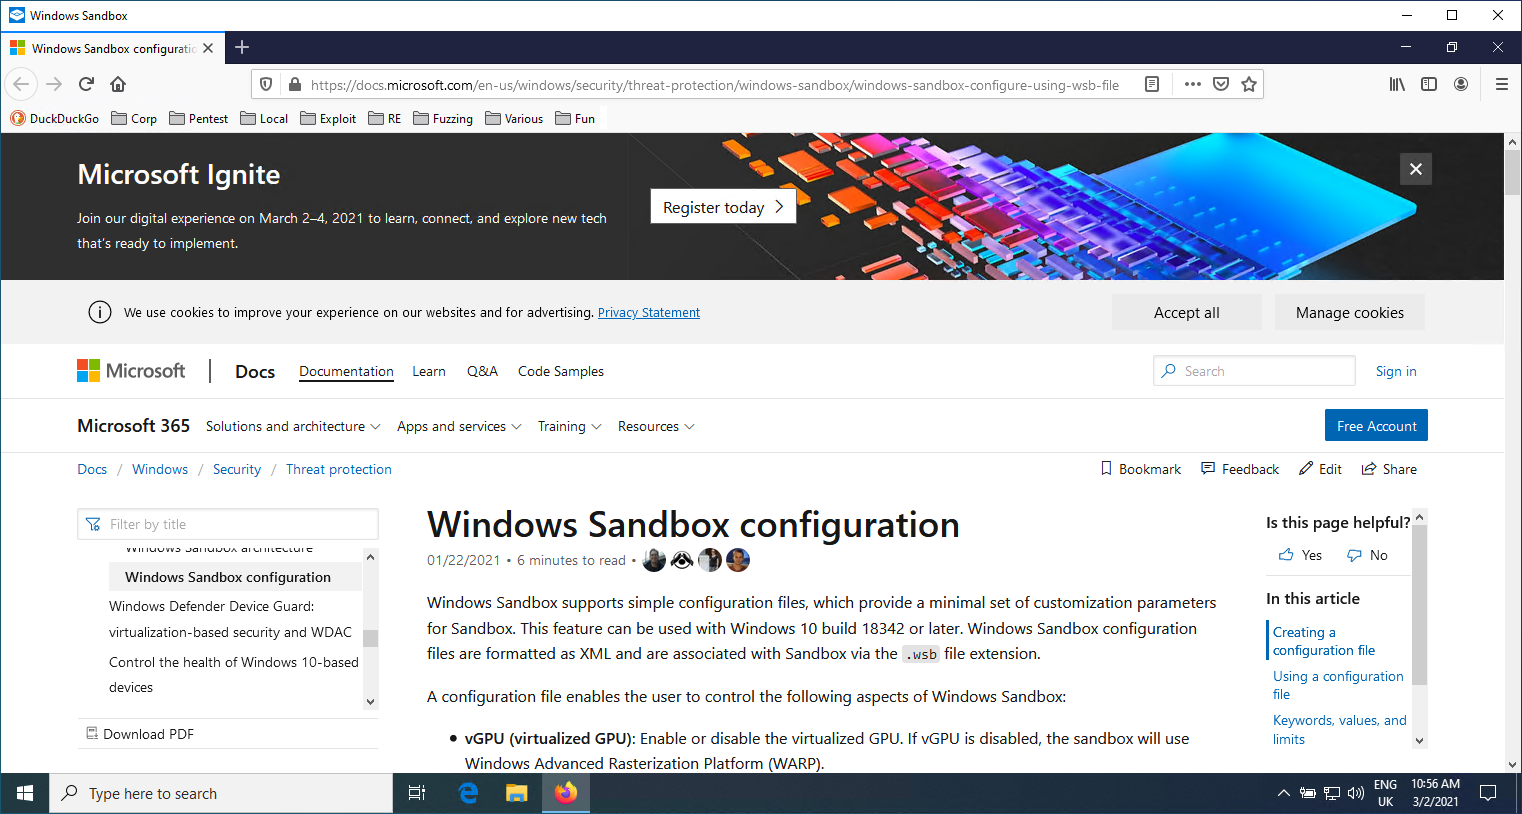Show sidebars icon in Firefox toolbar
This screenshot has width=1522, height=814.
tap(1429, 85)
